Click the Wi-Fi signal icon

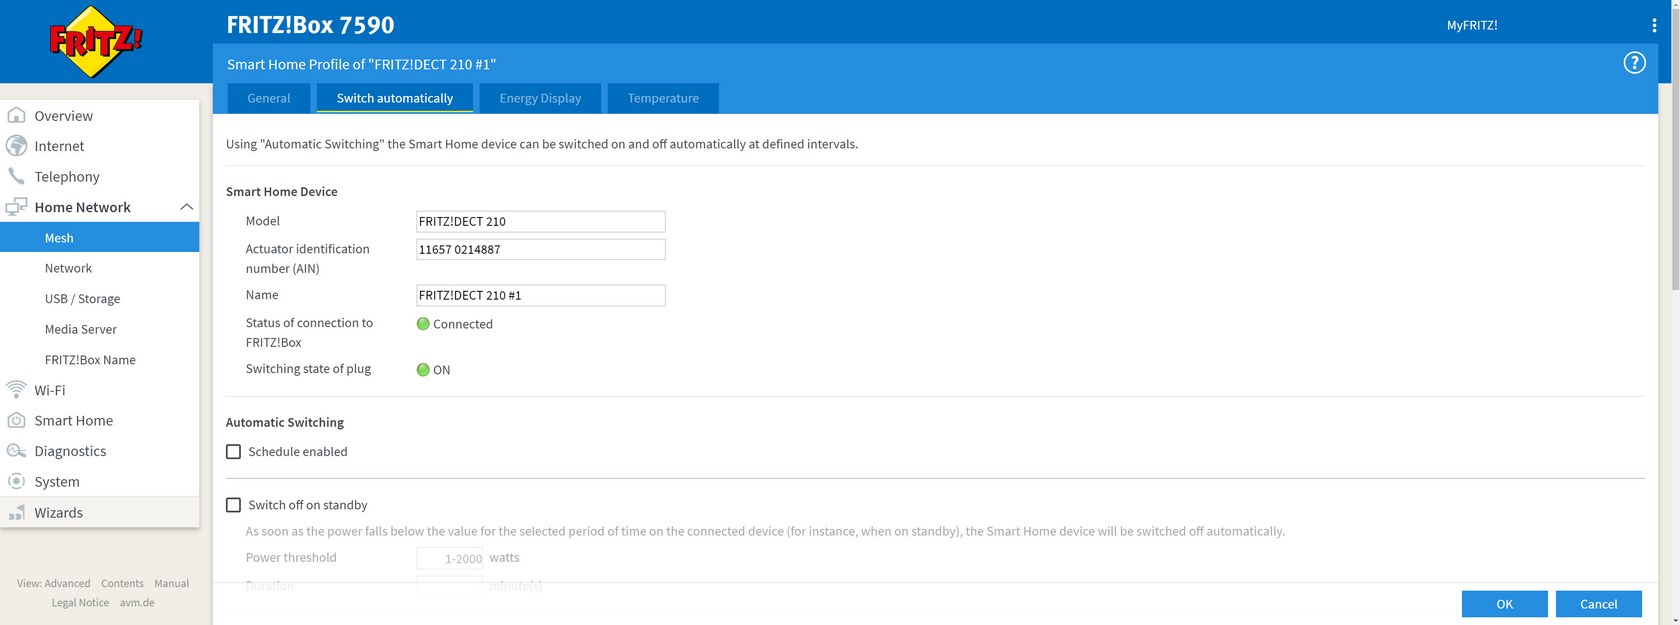tap(16, 390)
